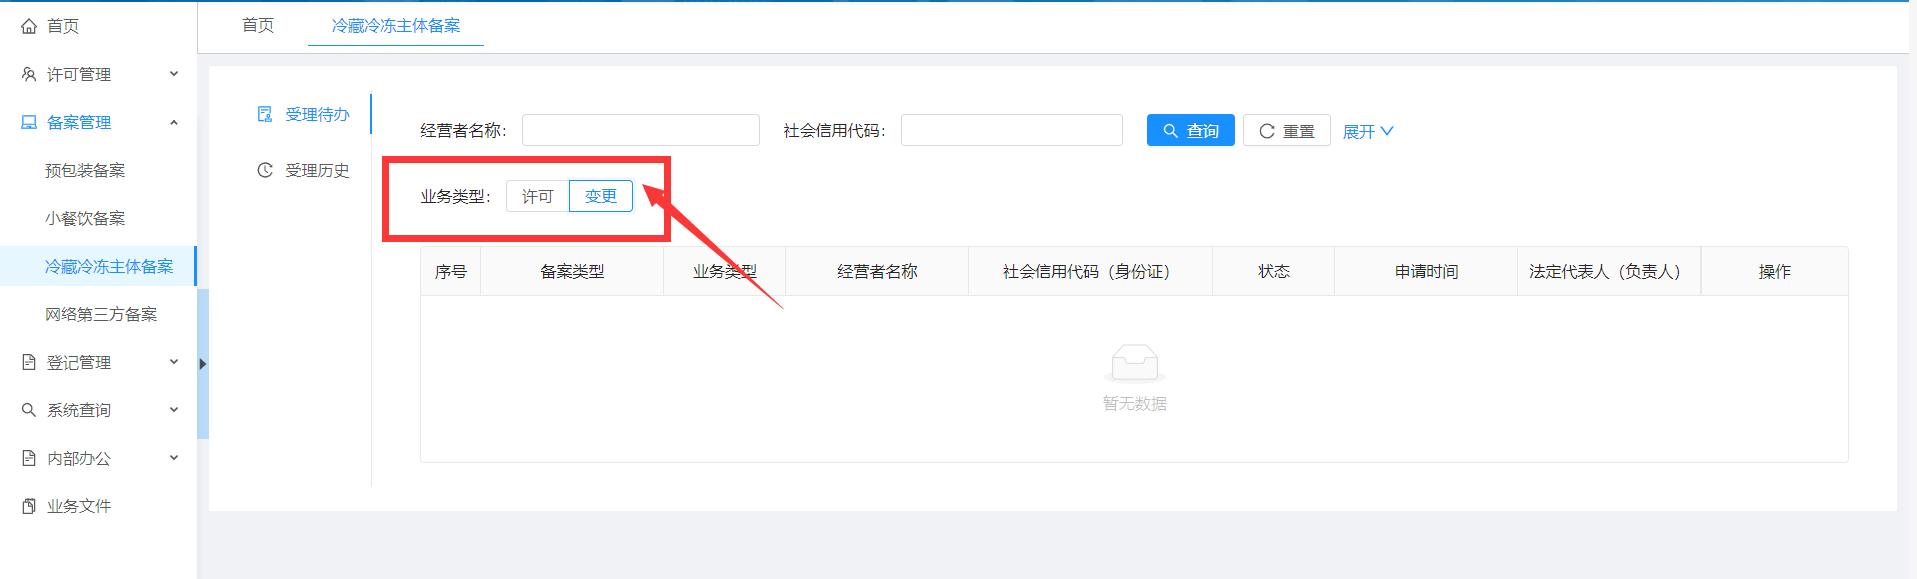Expand the 许可管理 menu chevron
The image size is (1917, 579).
coord(174,74)
